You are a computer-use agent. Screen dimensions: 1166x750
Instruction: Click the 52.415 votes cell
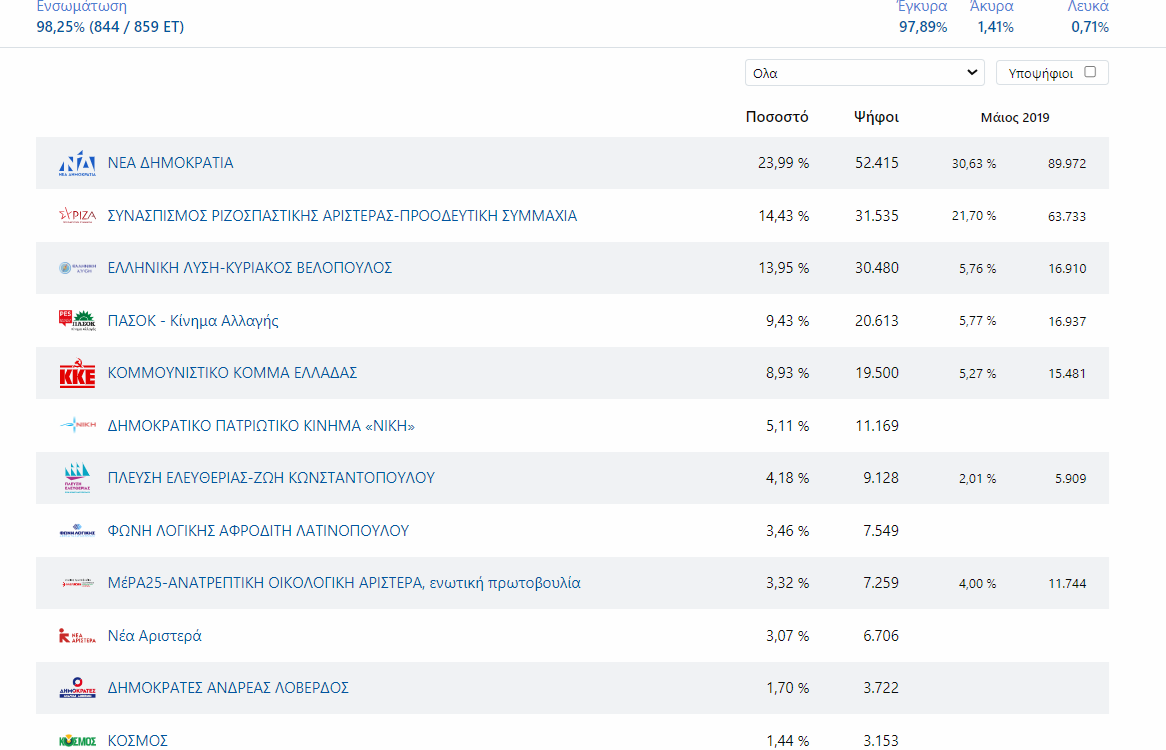click(877, 163)
